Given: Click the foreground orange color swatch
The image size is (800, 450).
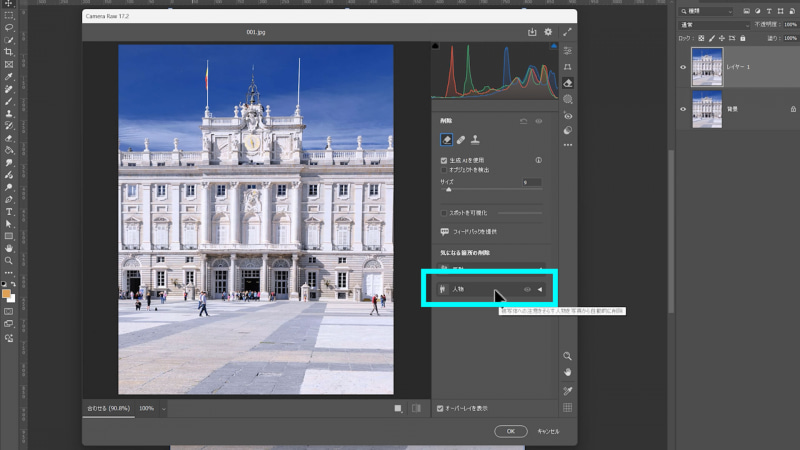Looking at the screenshot, I should pos(6,294).
